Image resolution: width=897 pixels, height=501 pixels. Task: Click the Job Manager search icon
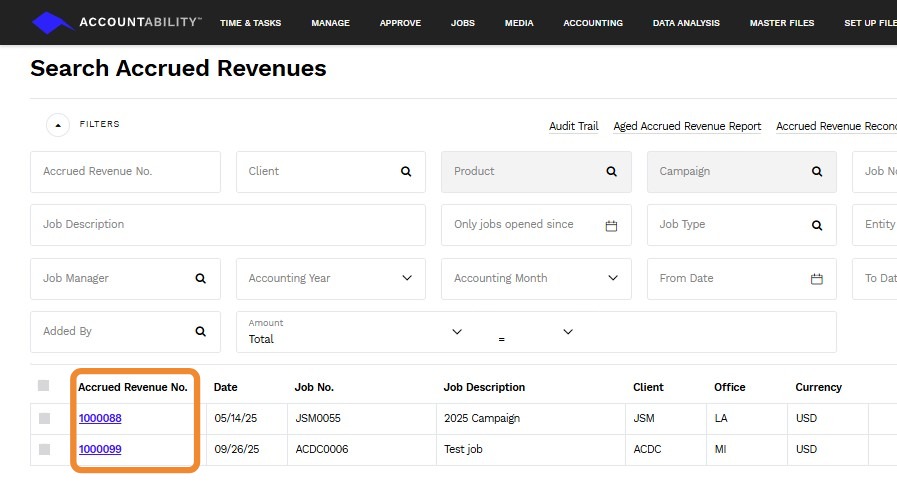pyautogui.click(x=200, y=279)
